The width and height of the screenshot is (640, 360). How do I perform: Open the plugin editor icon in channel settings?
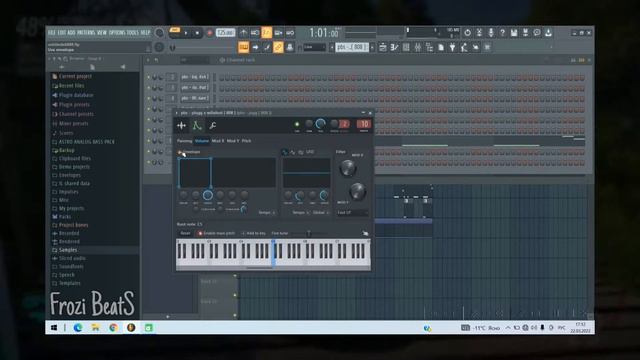[x=182, y=126]
